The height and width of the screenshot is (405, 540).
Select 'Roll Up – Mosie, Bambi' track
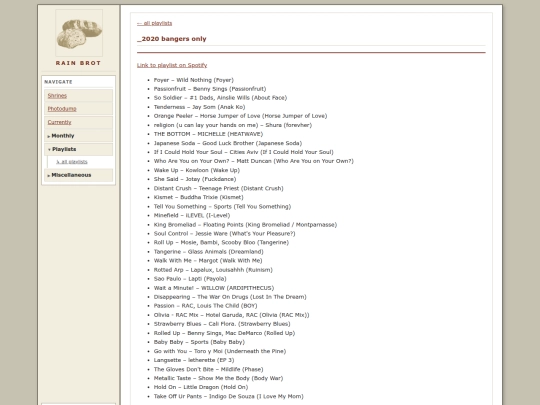pos(221,242)
